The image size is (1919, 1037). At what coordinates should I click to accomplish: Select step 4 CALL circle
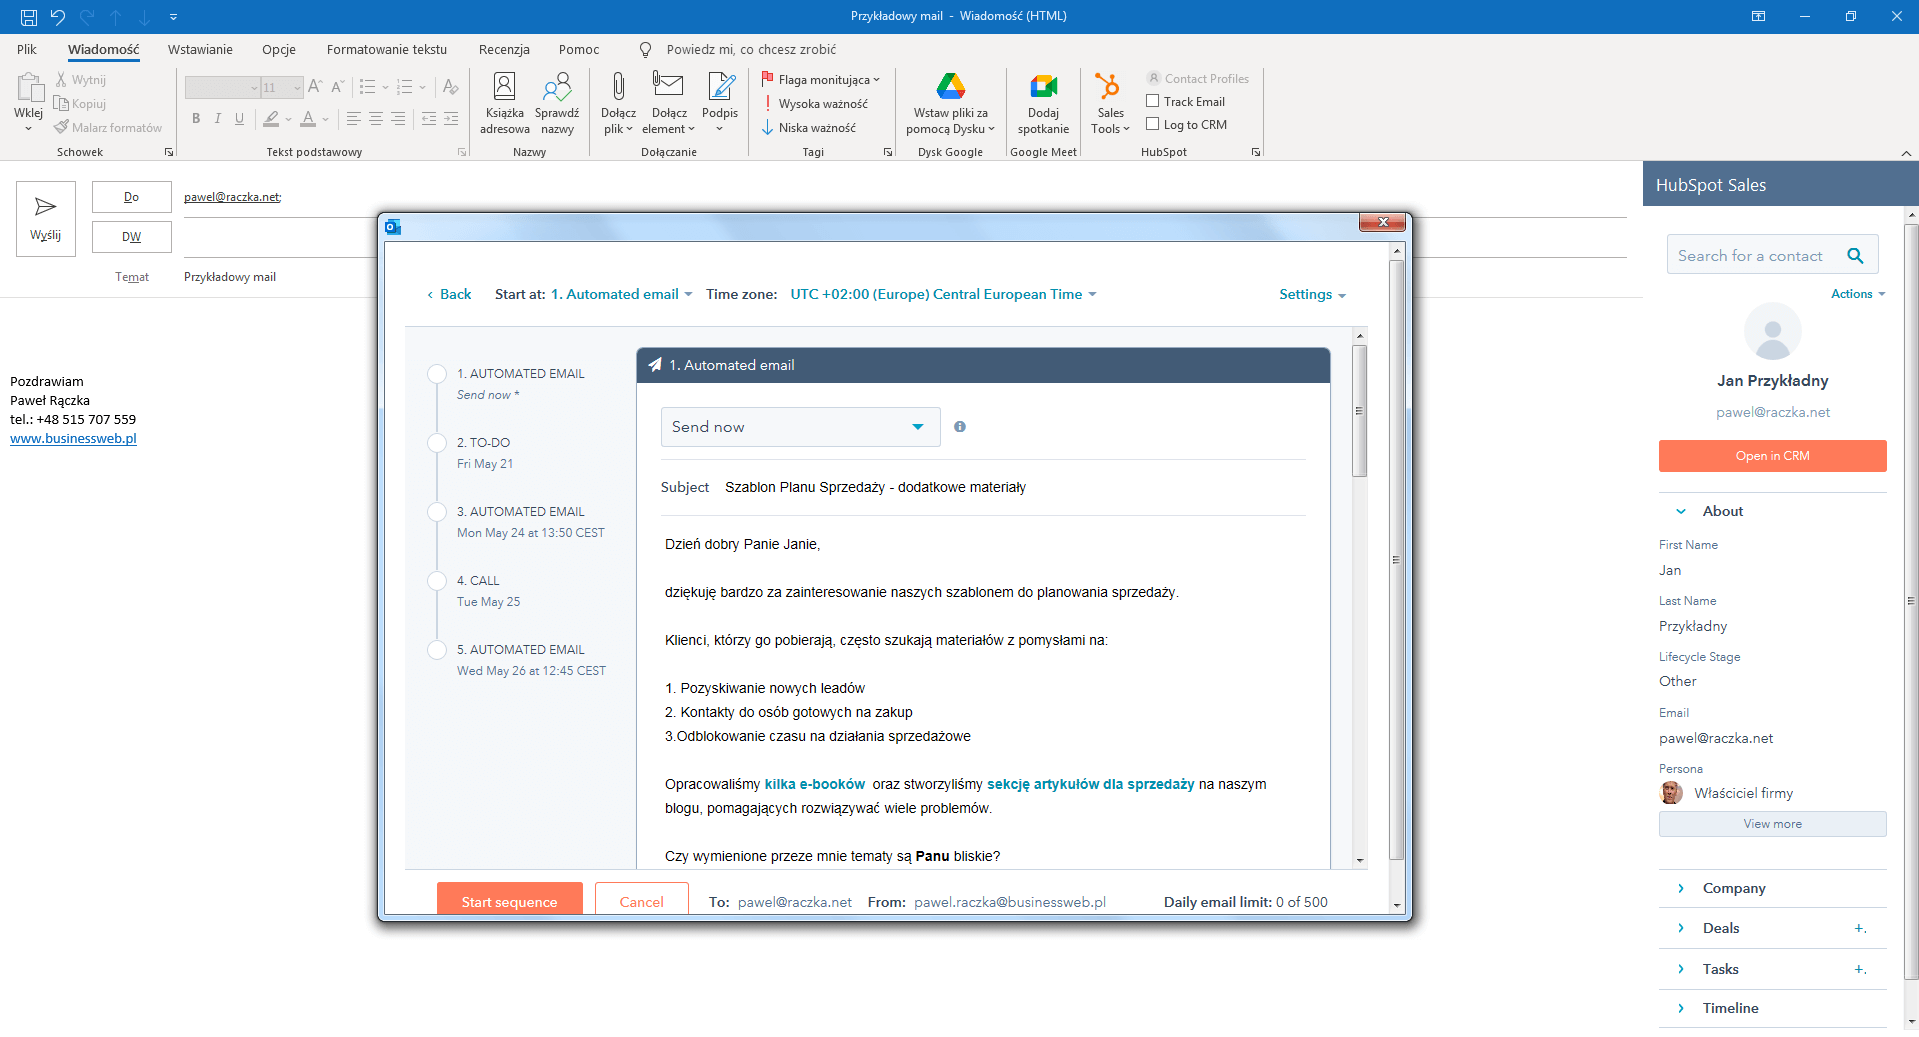[437, 581]
